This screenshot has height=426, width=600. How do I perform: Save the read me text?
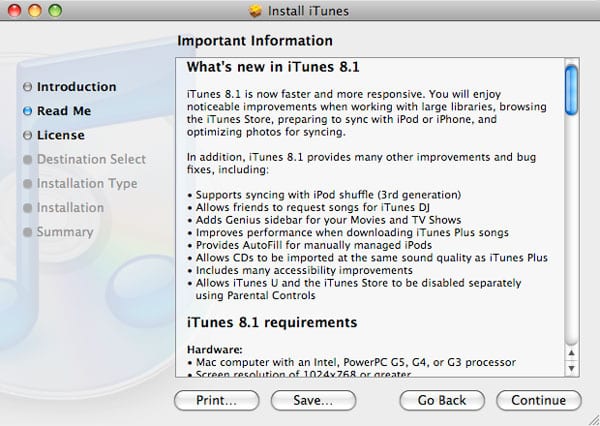[313, 400]
